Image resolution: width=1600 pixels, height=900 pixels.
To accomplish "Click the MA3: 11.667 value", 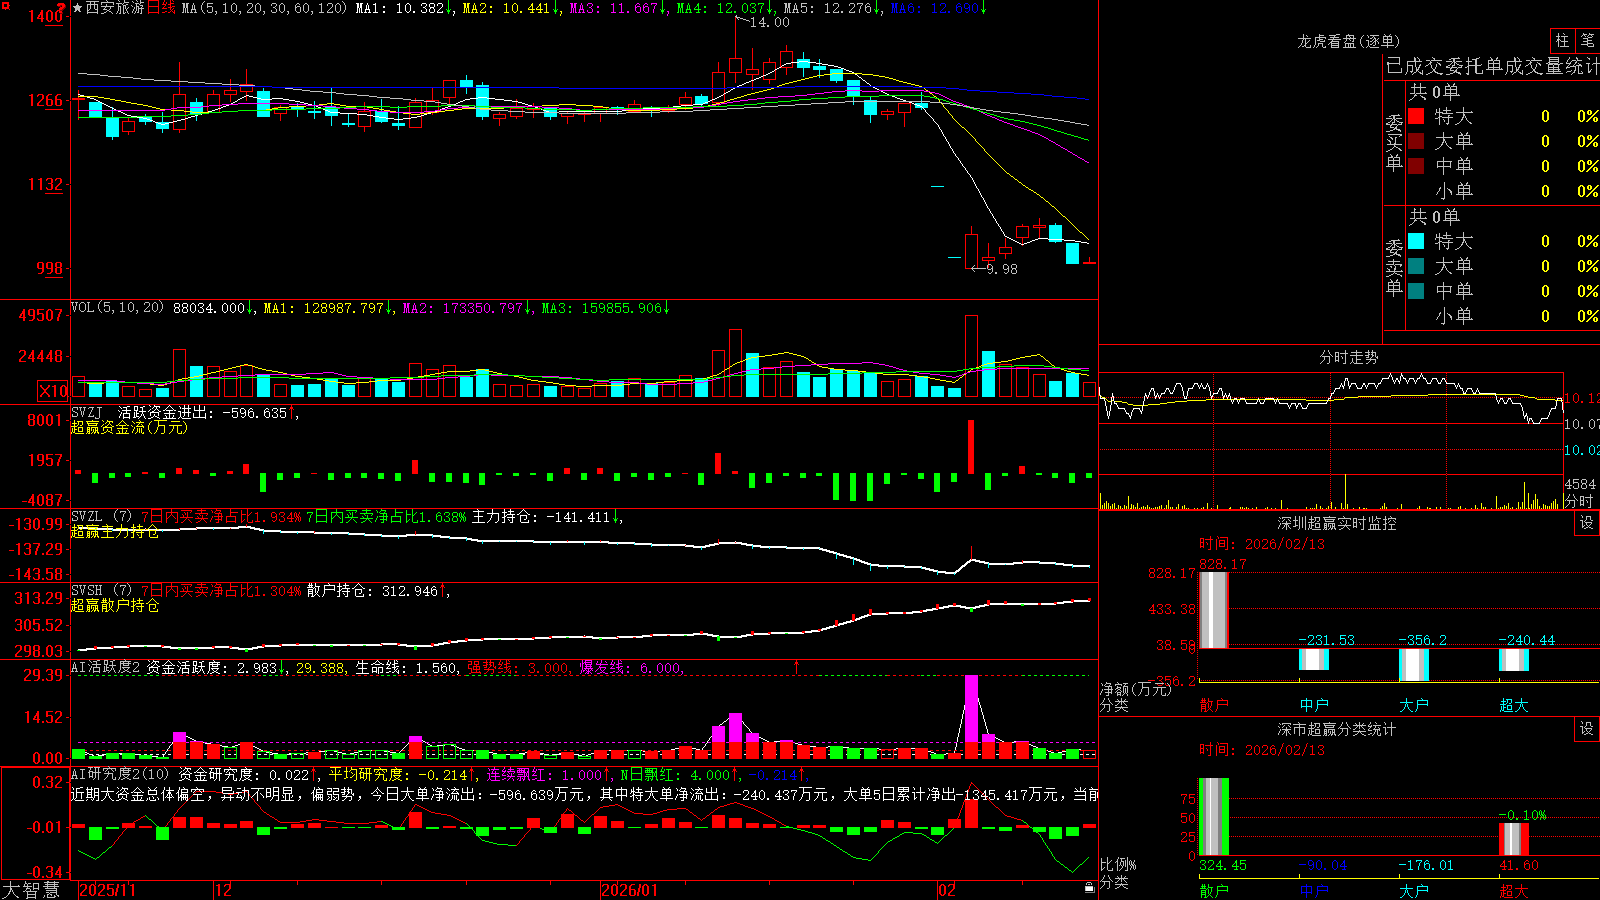I will [x=618, y=8].
